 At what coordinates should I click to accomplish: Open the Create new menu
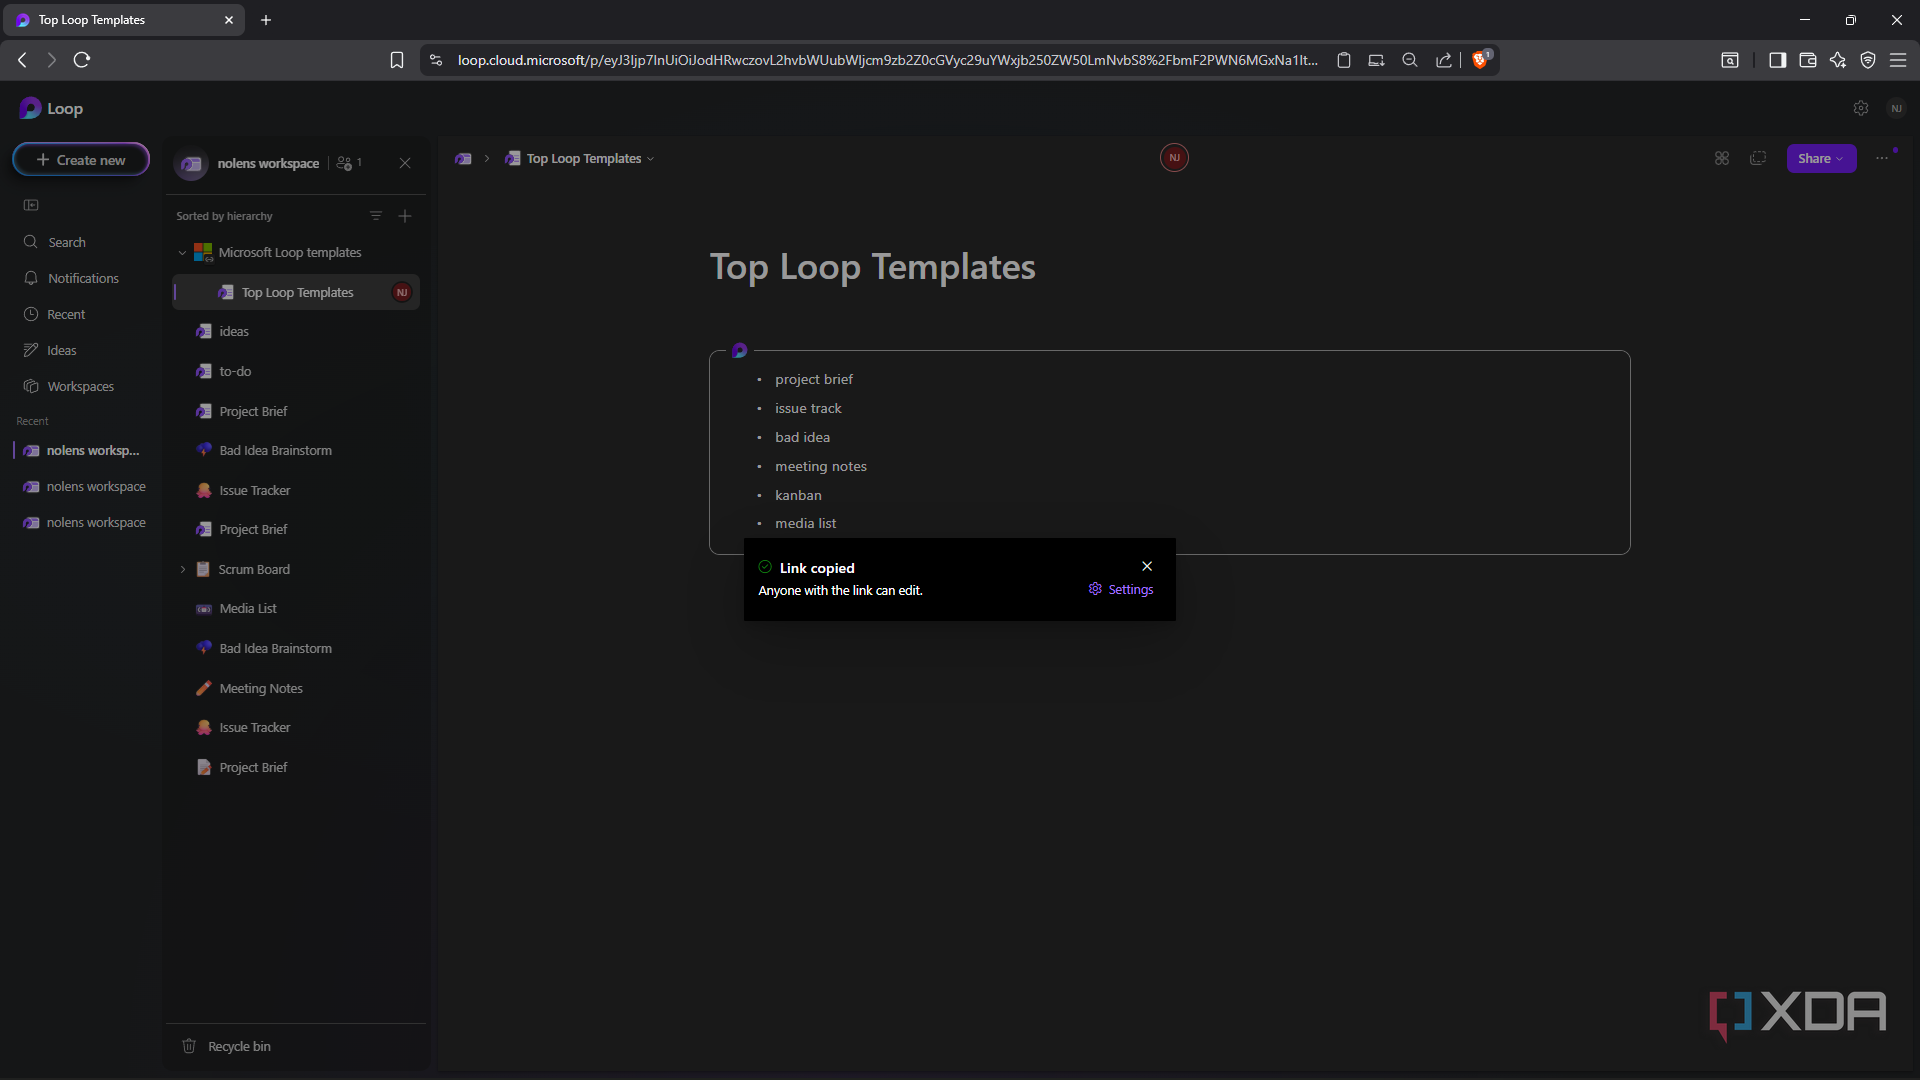click(x=81, y=160)
